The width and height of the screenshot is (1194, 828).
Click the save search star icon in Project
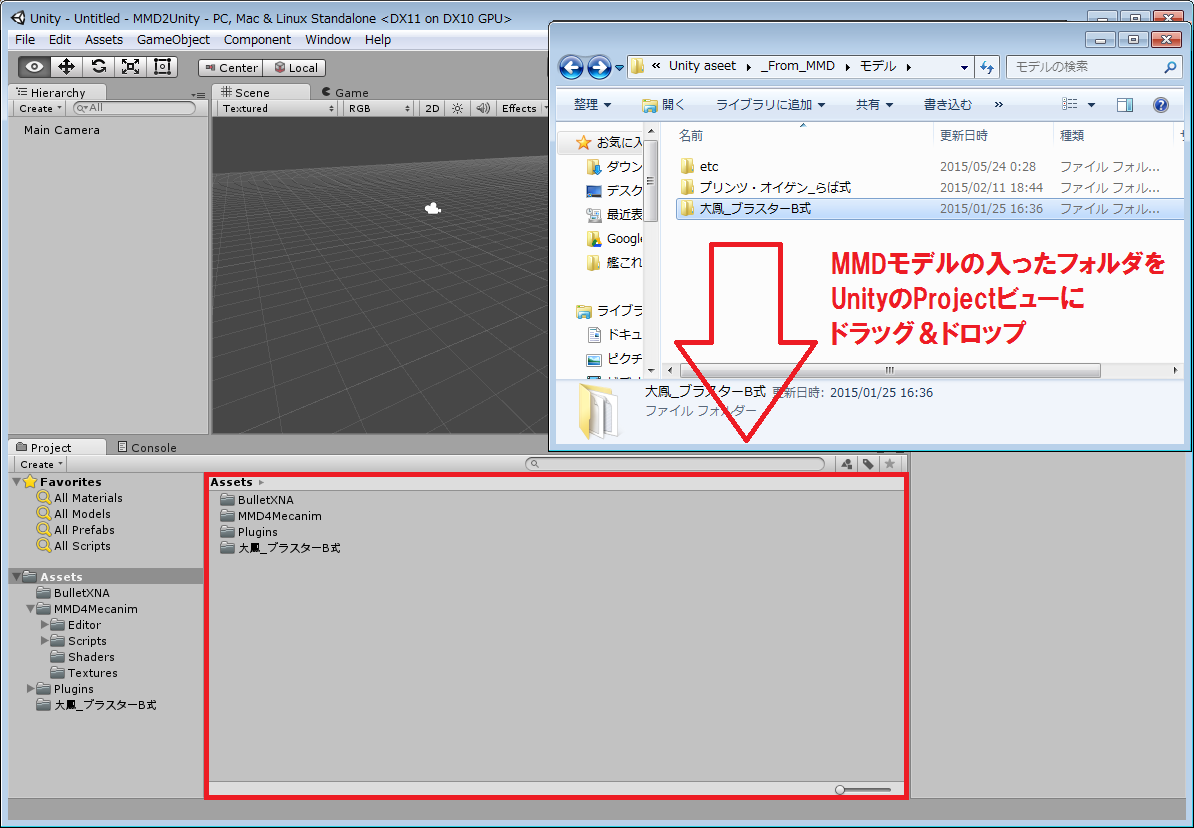click(x=889, y=463)
